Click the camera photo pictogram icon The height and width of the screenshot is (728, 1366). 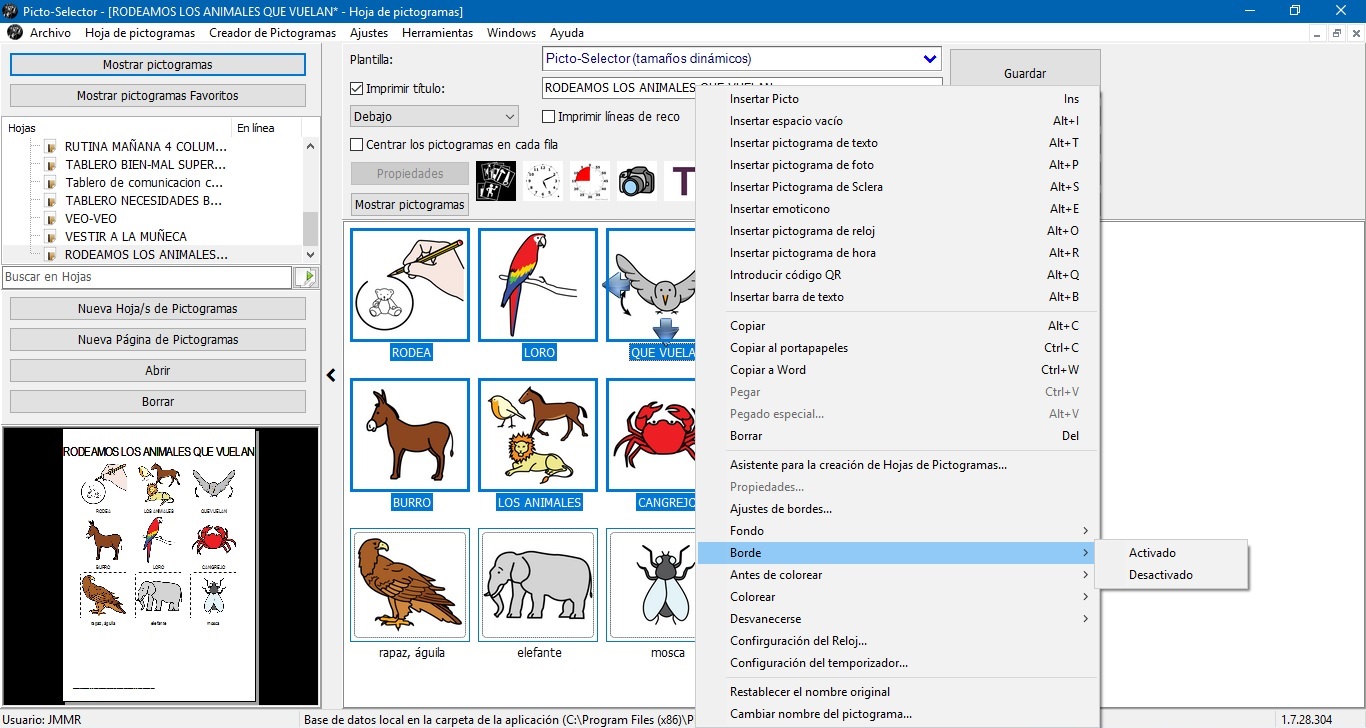click(636, 181)
